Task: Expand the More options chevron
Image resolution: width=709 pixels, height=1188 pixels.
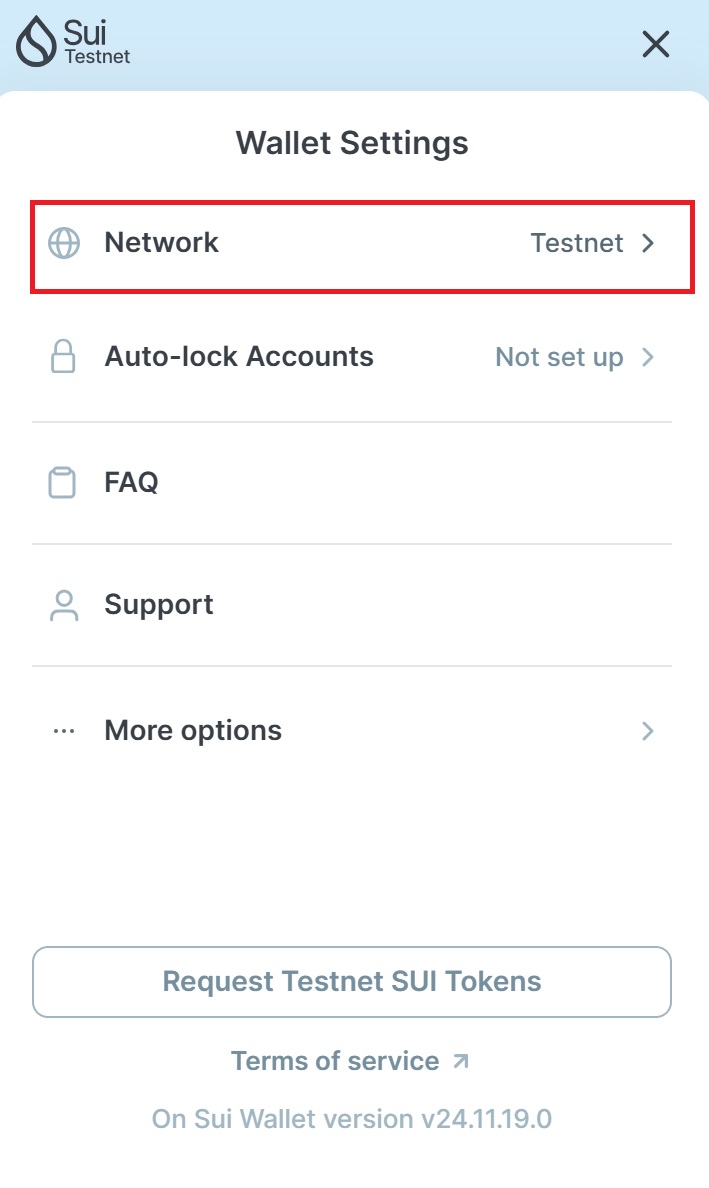Action: click(648, 731)
